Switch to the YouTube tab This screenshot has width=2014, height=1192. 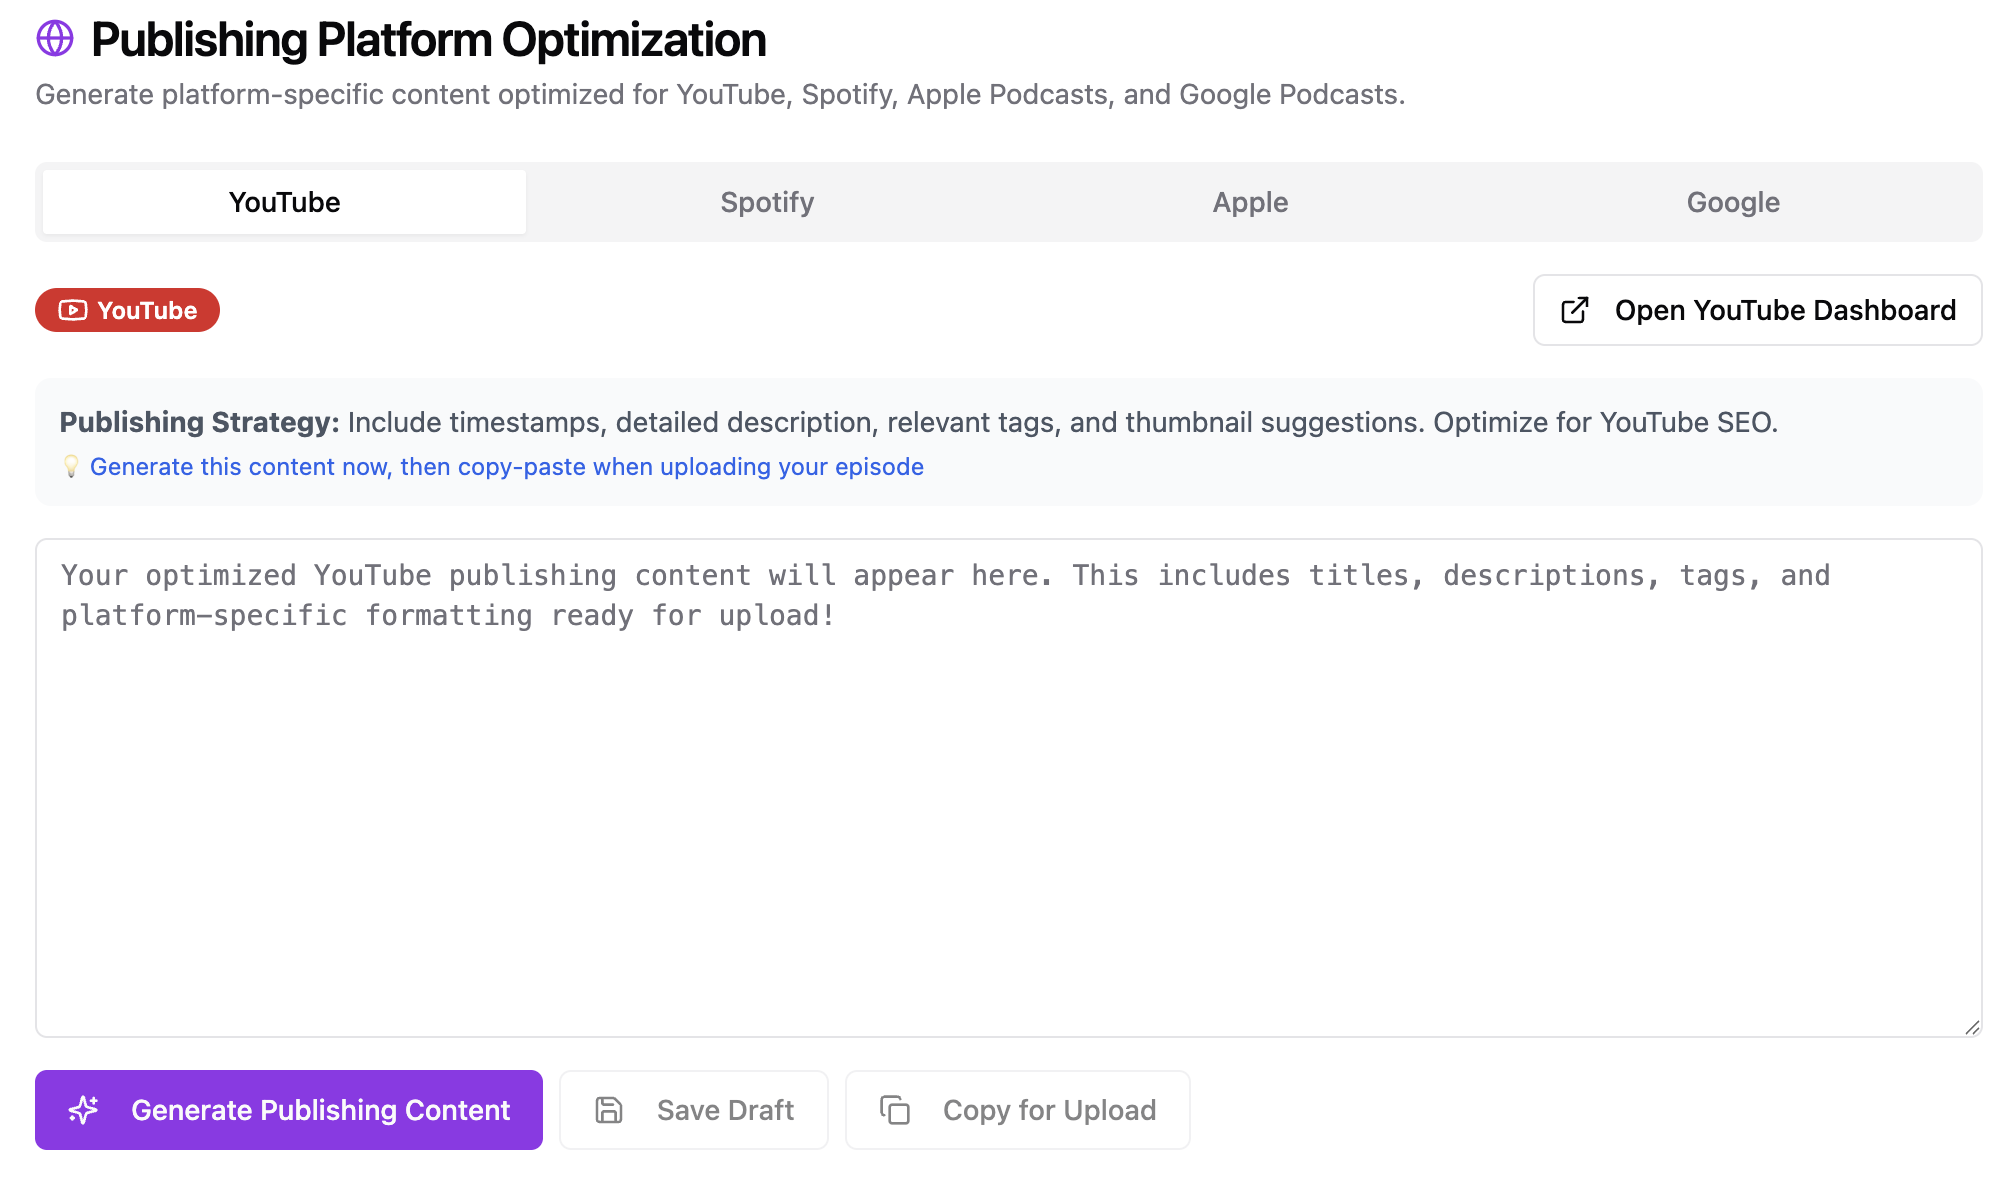(x=284, y=202)
